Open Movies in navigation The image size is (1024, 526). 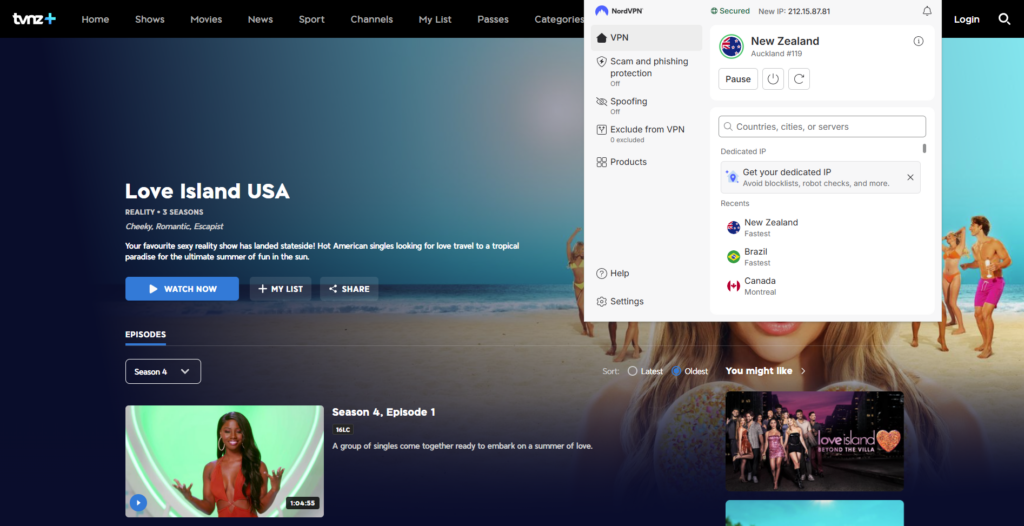click(x=206, y=19)
